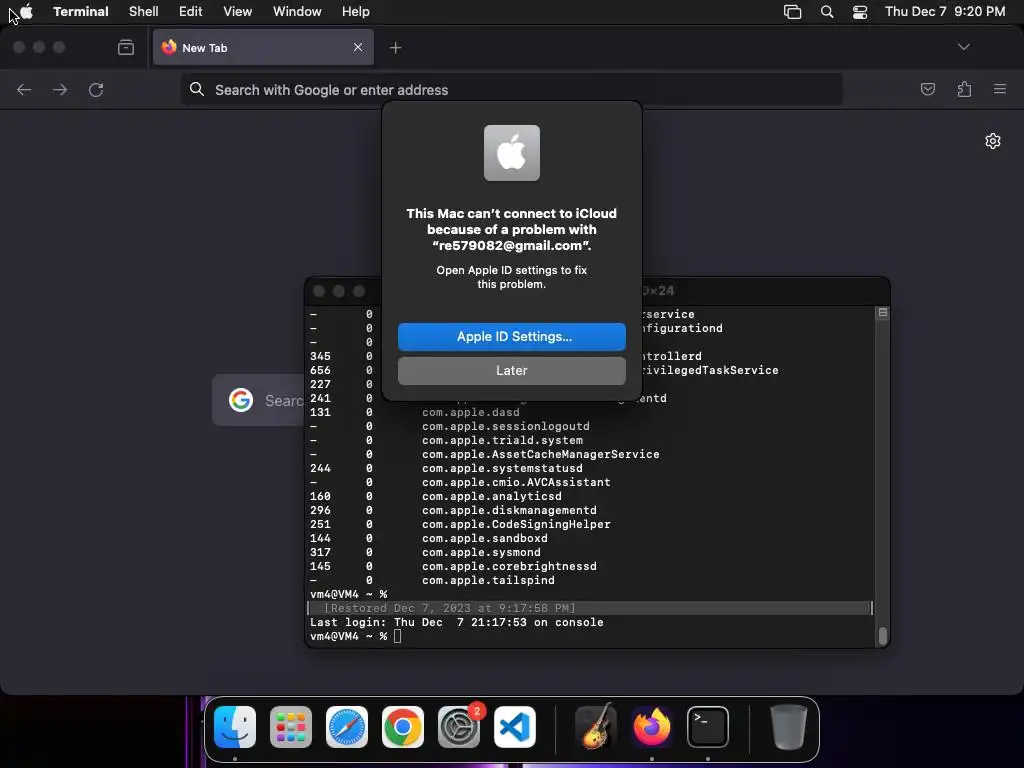1024x768 pixels.
Task: Open Firefox from the Dock
Action: click(652, 727)
